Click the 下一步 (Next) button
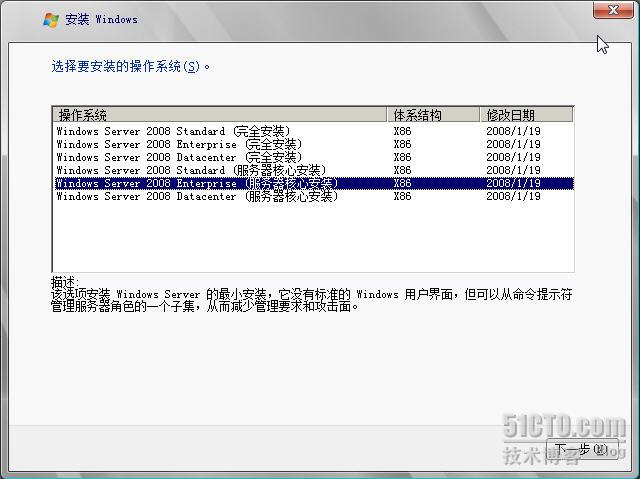Viewport: 640px width, 479px height. [x=582, y=450]
